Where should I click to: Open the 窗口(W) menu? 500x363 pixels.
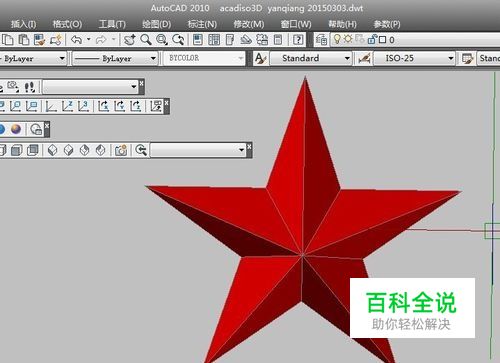tap(296, 24)
